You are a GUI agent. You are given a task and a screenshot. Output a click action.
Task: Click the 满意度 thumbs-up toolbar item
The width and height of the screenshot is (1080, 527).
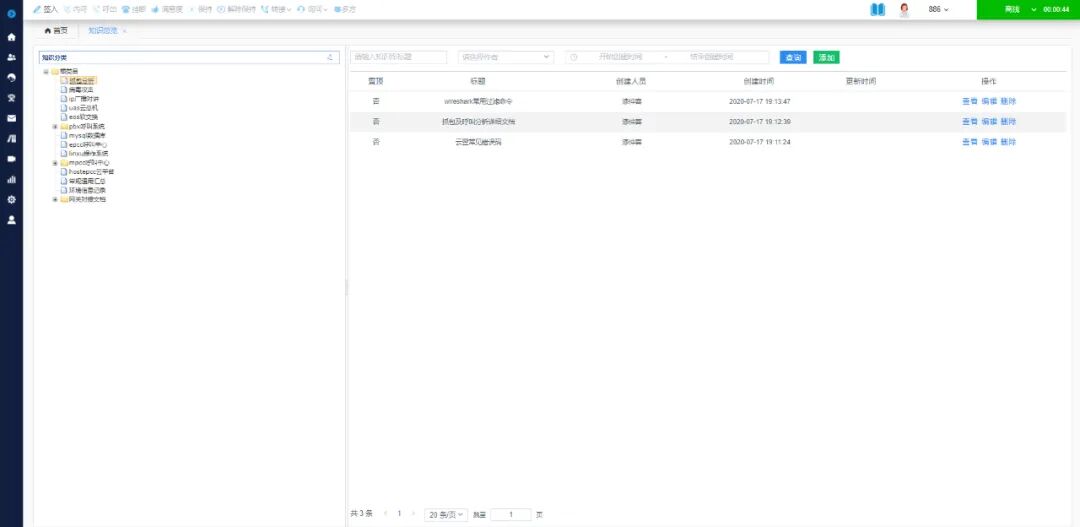point(167,10)
